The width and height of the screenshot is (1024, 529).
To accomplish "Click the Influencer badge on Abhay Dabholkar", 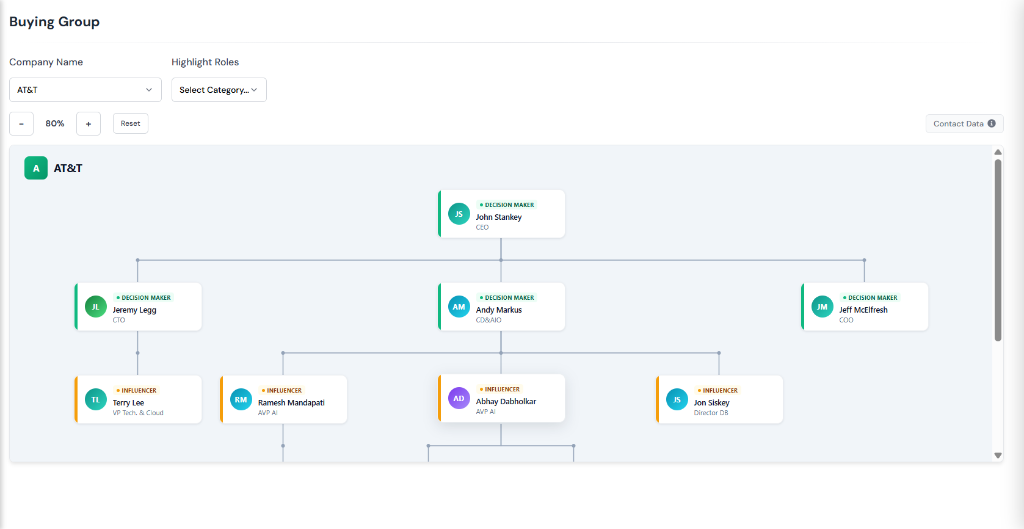I will pos(500,389).
